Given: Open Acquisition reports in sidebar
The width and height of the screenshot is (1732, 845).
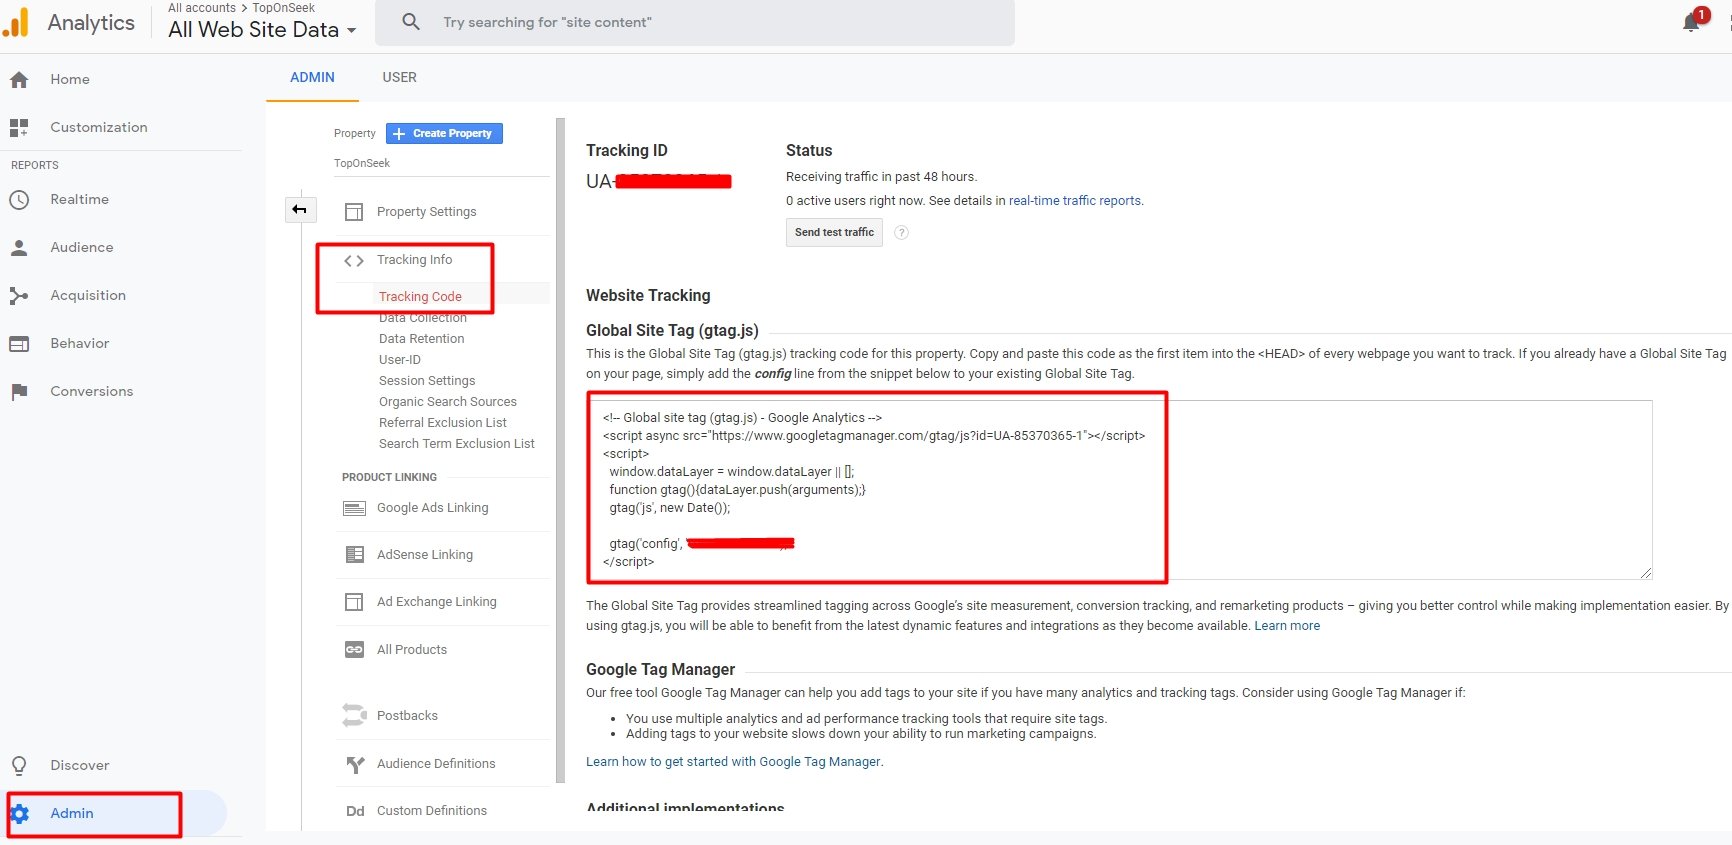Looking at the screenshot, I should 87,296.
